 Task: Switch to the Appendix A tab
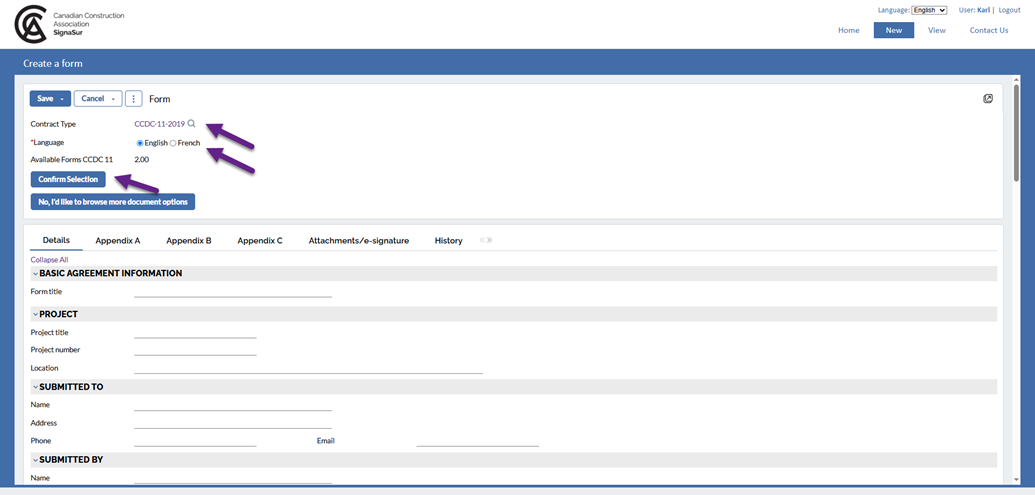(x=117, y=241)
